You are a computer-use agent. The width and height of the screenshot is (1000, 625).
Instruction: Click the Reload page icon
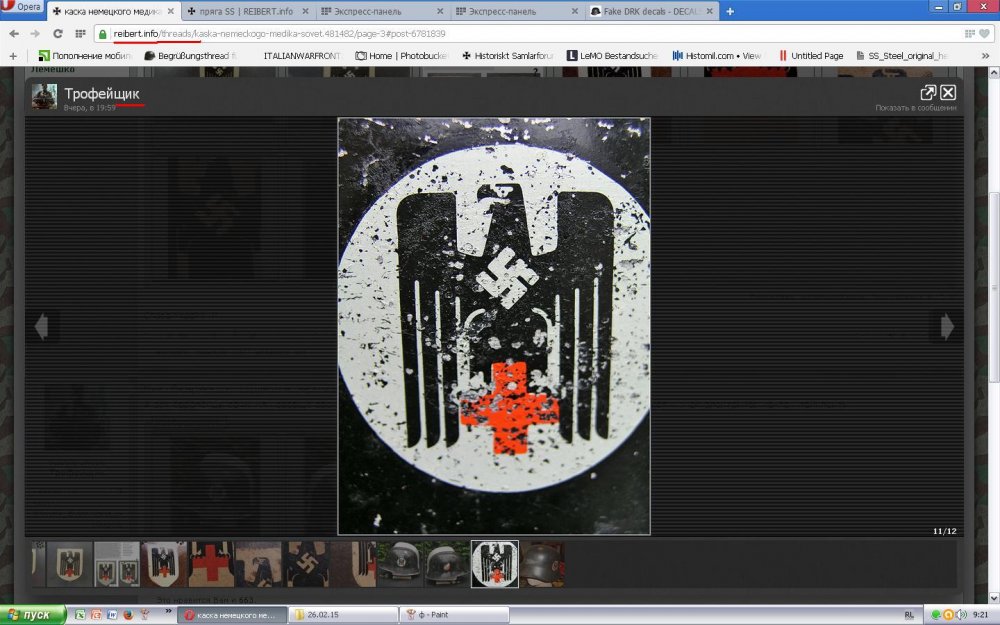[57, 33]
